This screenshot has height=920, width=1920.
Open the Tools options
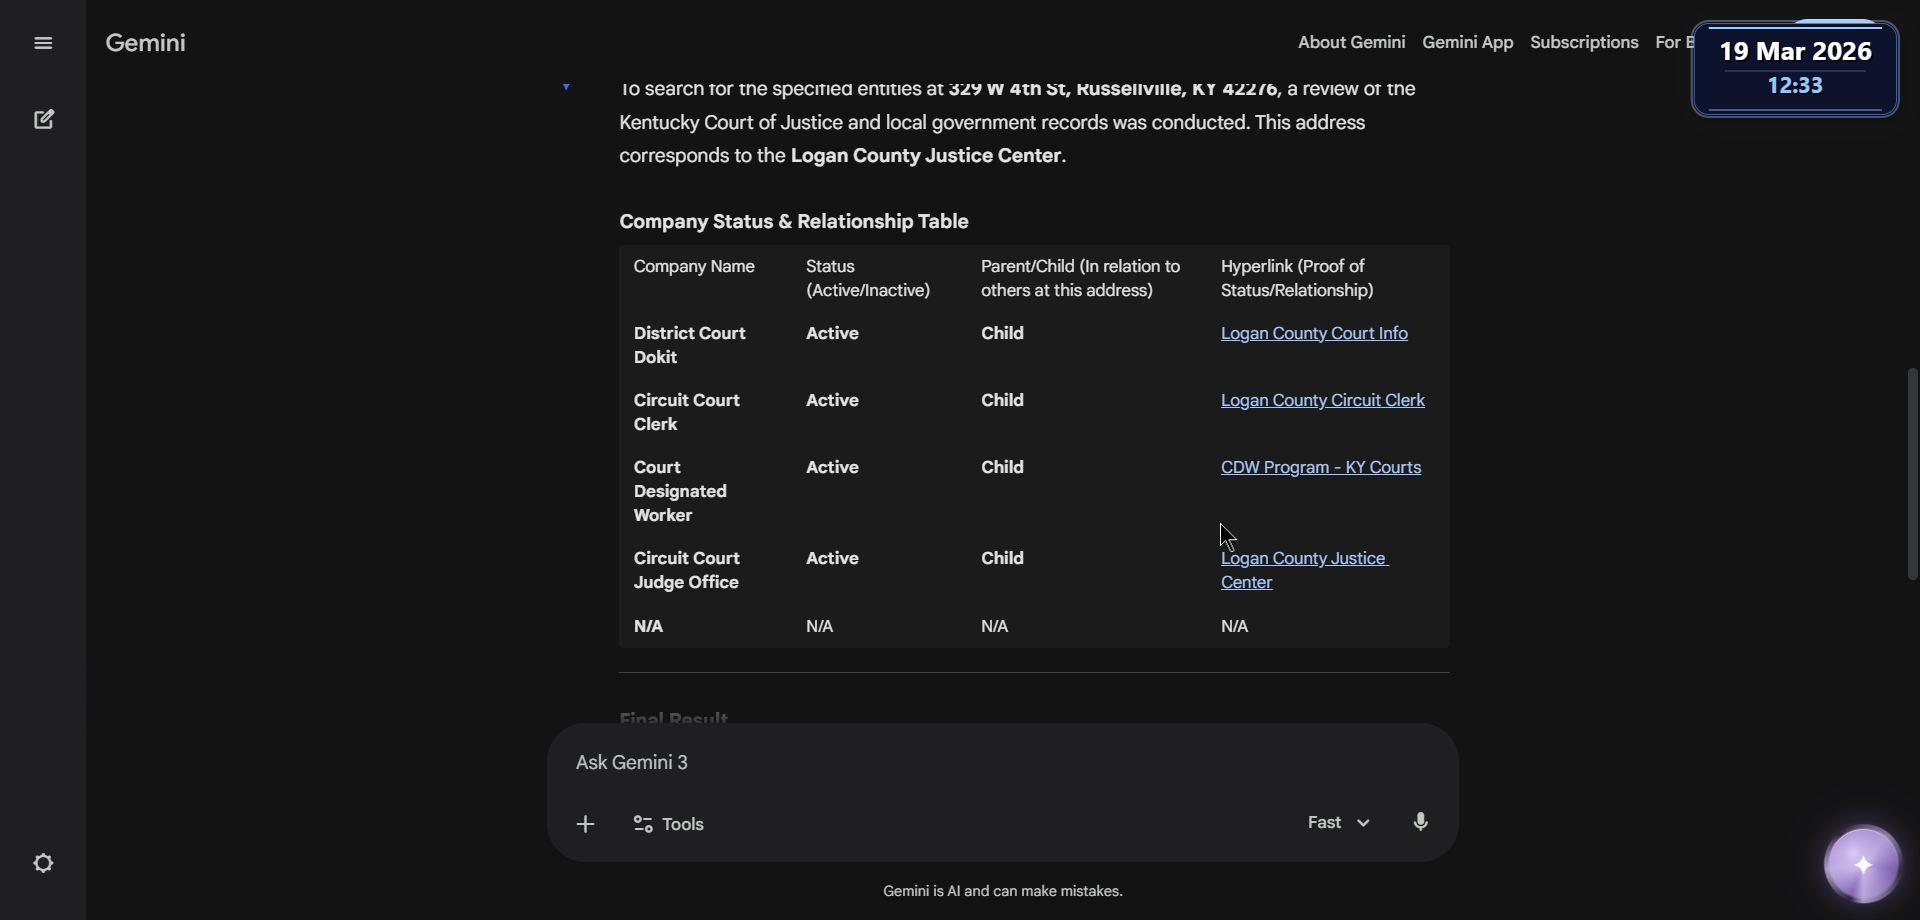(669, 824)
